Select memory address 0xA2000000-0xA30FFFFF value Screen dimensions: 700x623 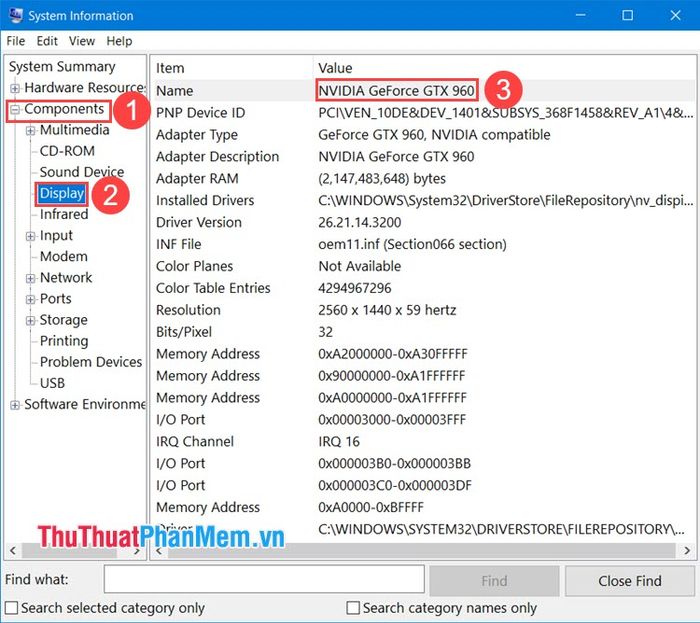[x=393, y=354]
